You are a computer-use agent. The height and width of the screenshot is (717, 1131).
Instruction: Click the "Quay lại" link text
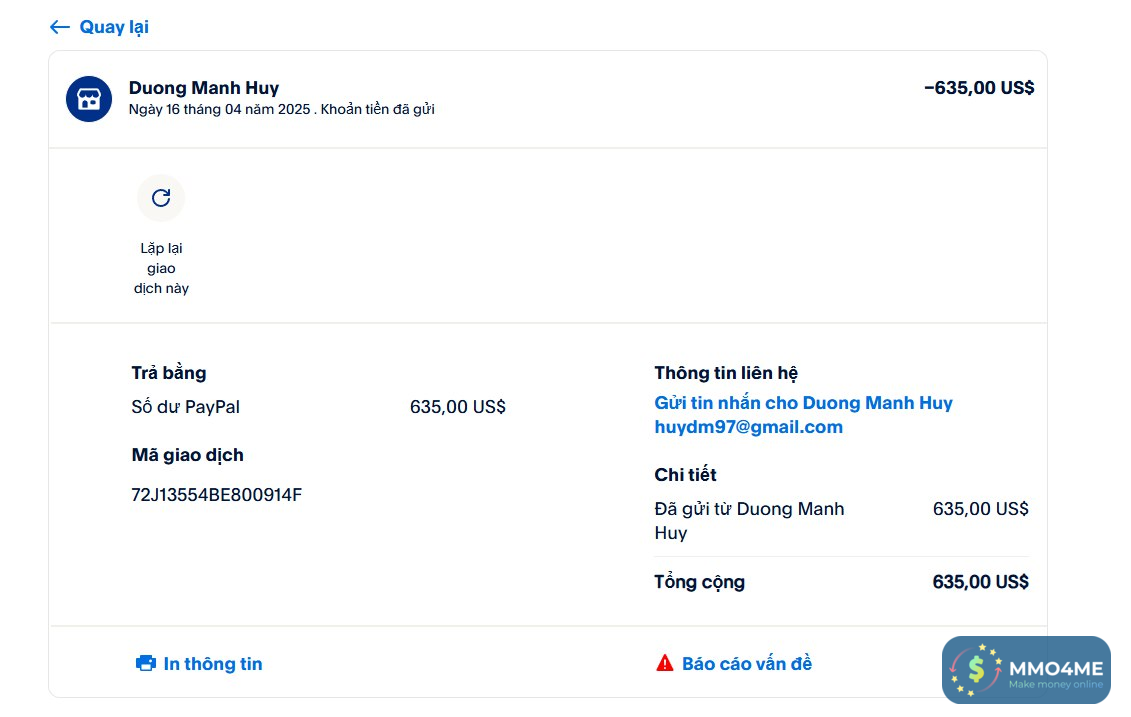pos(114,27)
